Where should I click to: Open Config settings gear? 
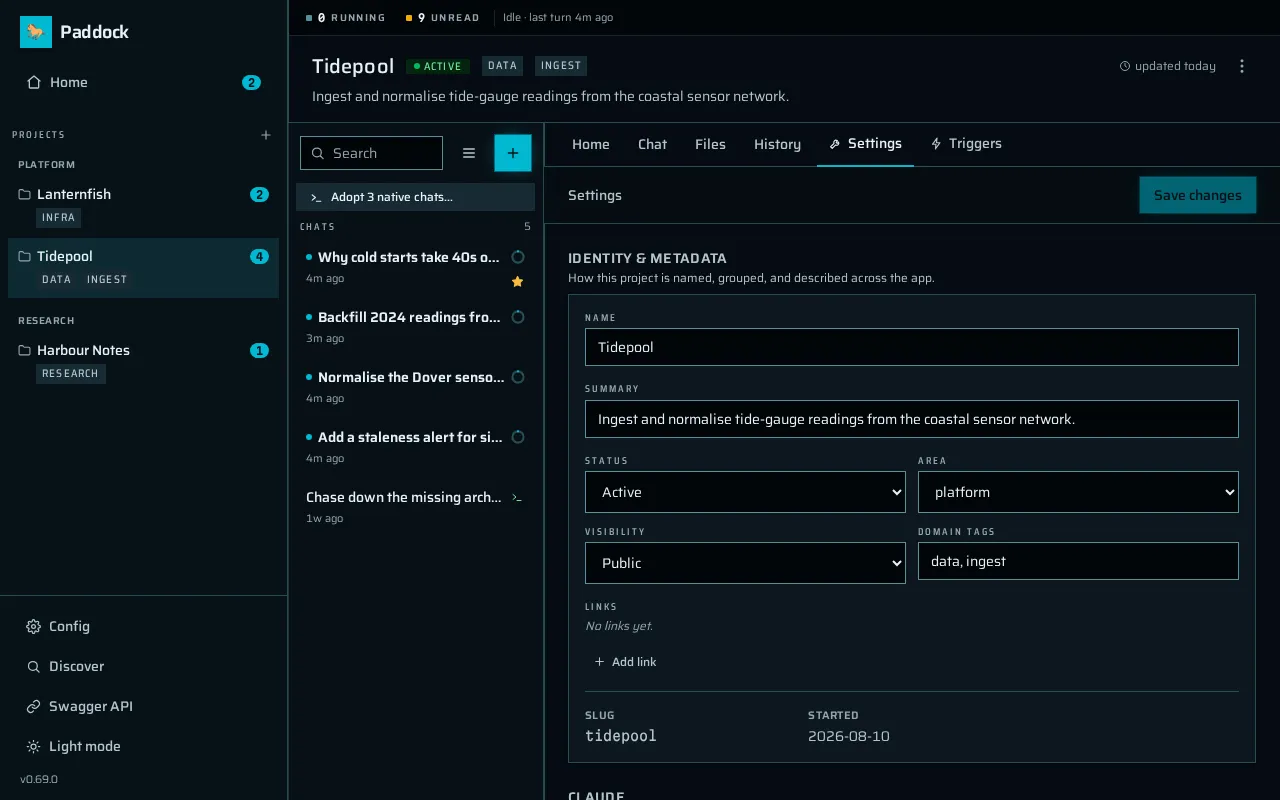pyautogui.click(x=143, y=626)
